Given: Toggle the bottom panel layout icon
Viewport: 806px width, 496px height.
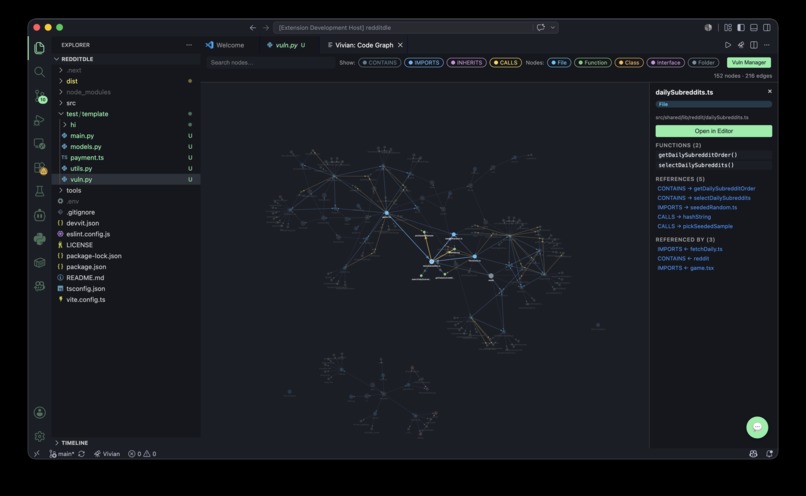Looking at the screenshot, I should tap(754, 28).
